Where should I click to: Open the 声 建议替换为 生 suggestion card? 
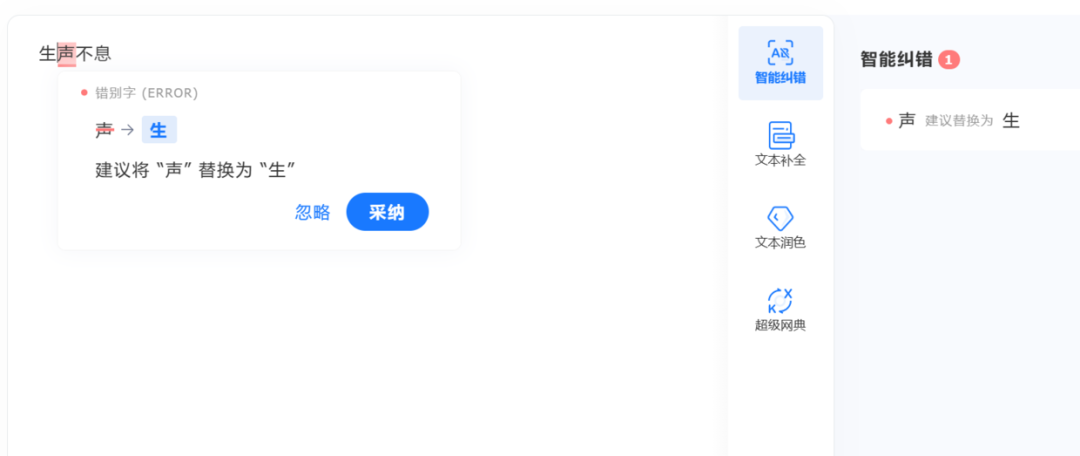(970, 121)
